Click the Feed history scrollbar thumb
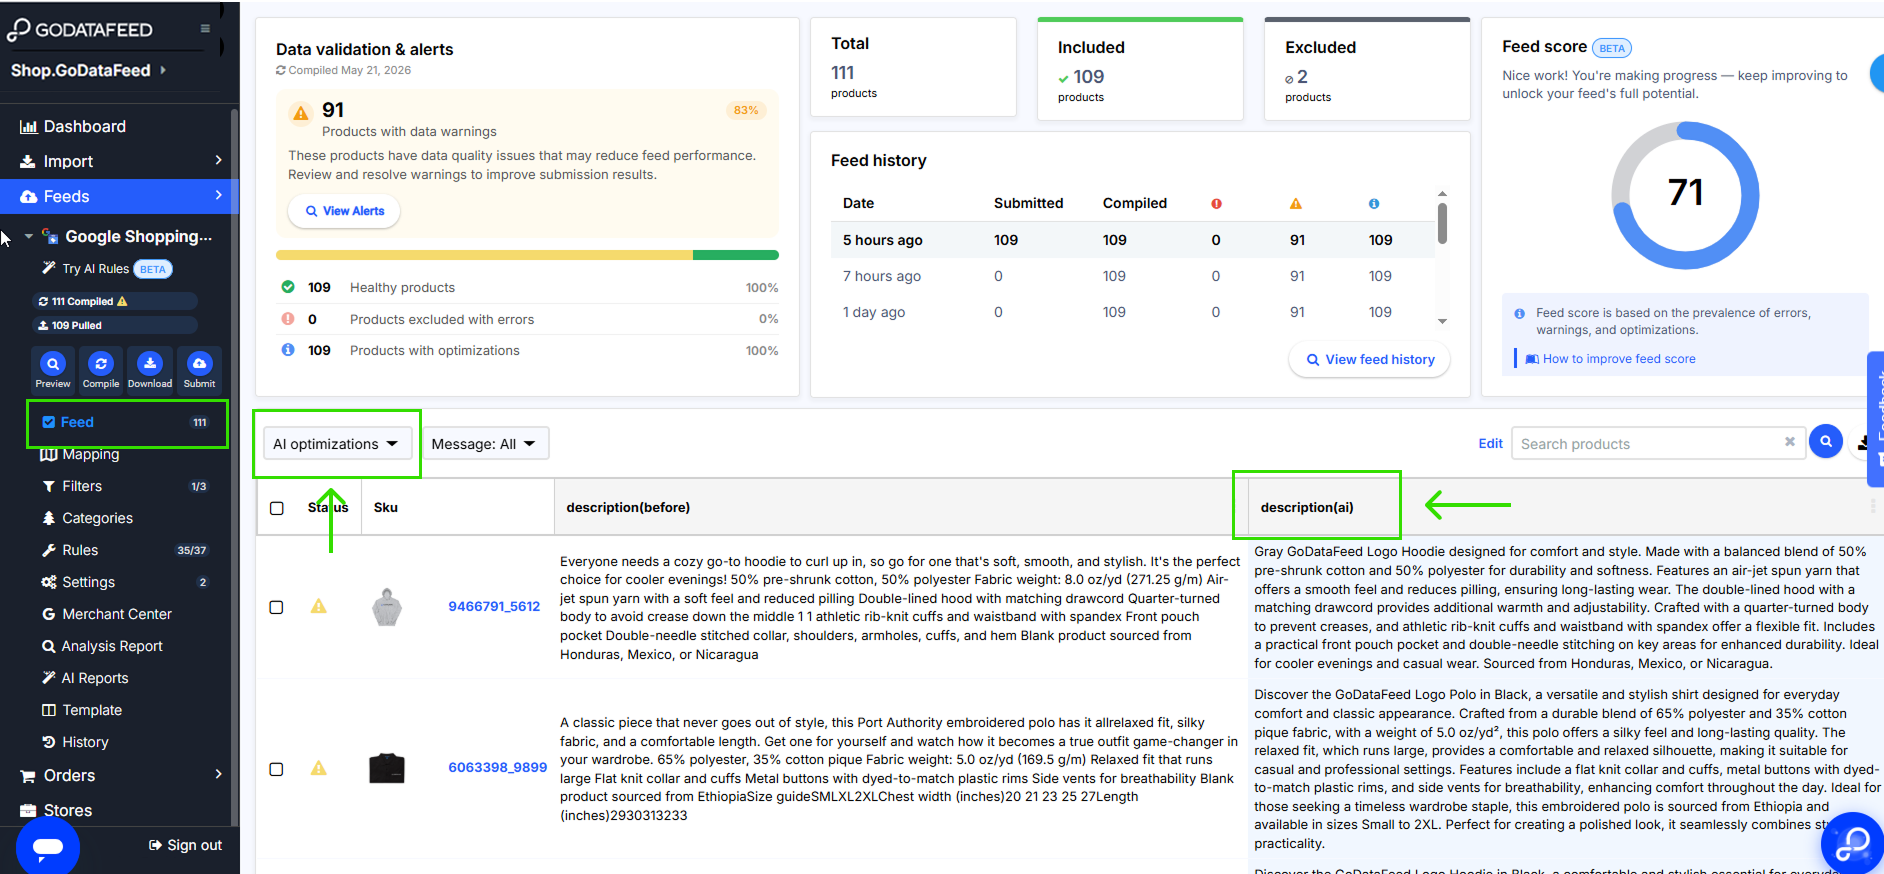The height and width of the screenshot is (874, 1884). click(1442, 223)
